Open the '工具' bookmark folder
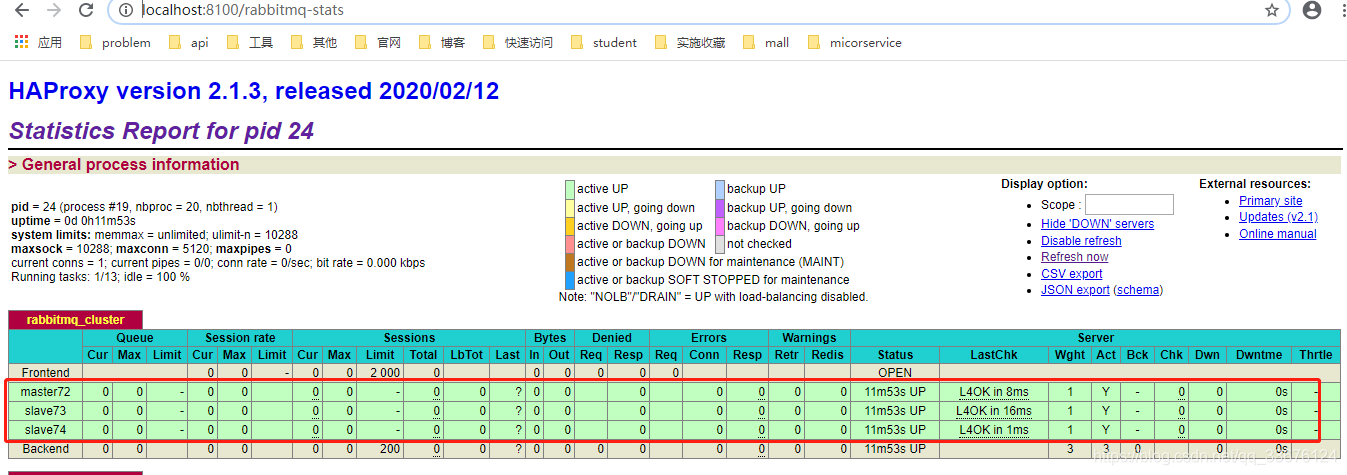This screenshot has height=475, width=1347. (x=249, y=42)
